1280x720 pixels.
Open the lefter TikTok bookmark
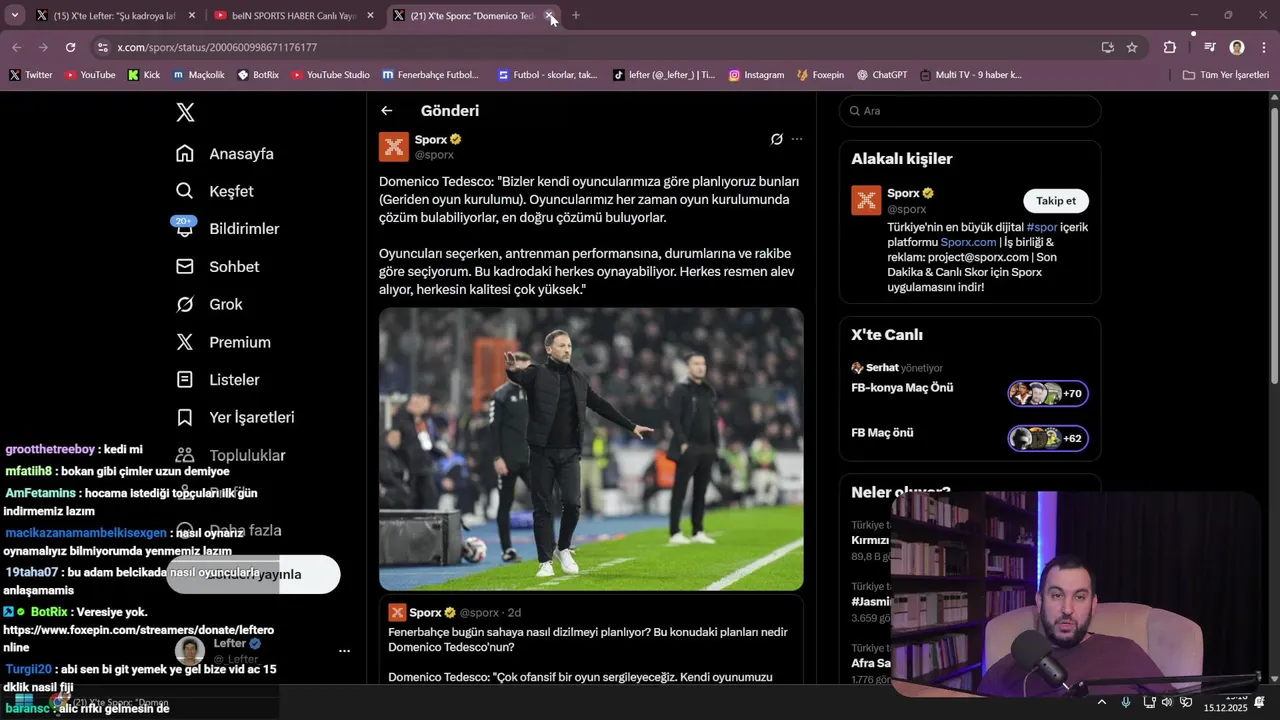tap(664, 75)
